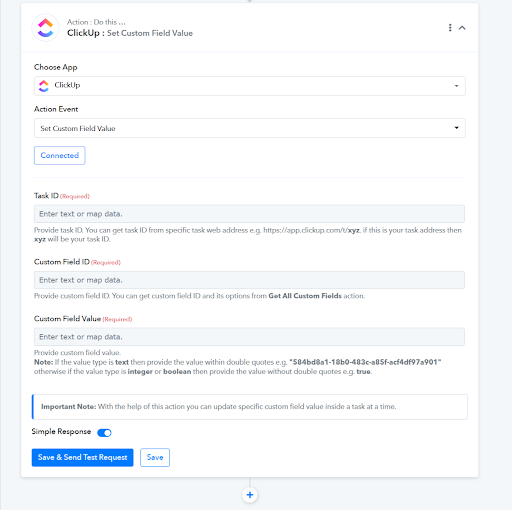Viewport: 512px width, 510px height.
Task: Open the Action Event dropdown arrow
Action: click(x=456, y=128)
